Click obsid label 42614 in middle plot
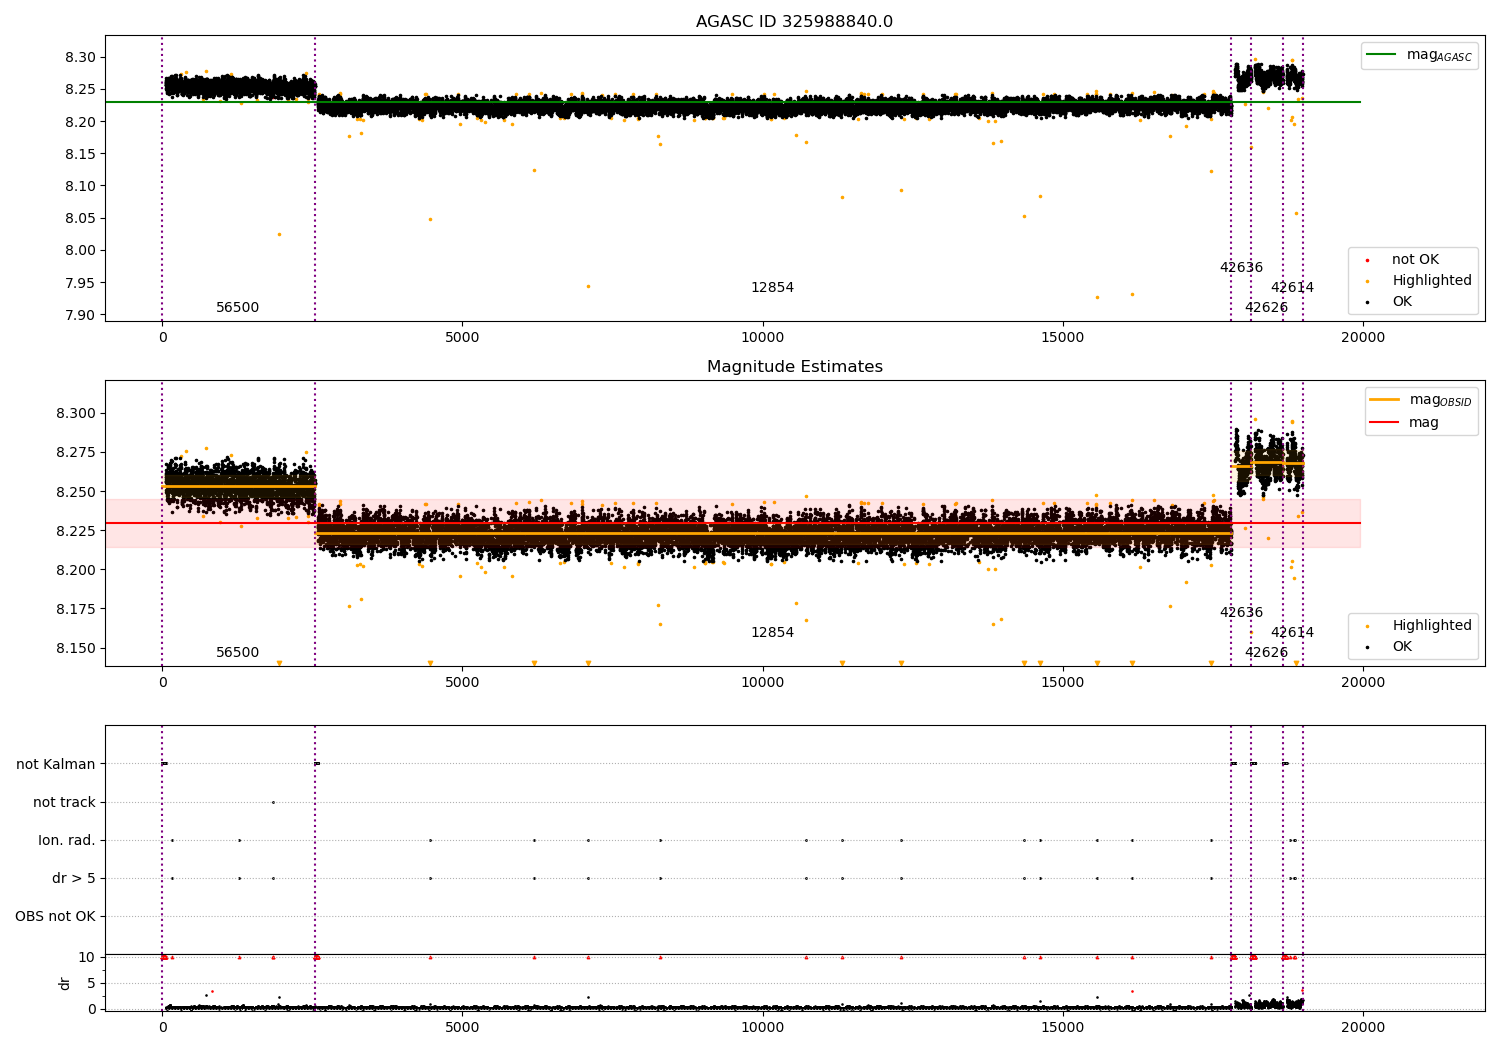The image size is (1500, 1050). [x=1292, y=633]
